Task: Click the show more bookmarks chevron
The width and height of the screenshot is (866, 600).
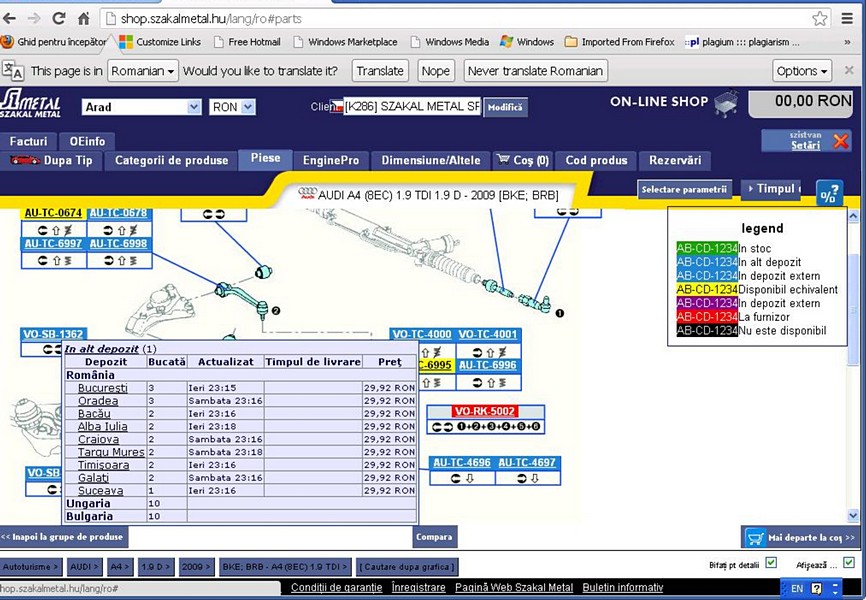Action: 847,42
